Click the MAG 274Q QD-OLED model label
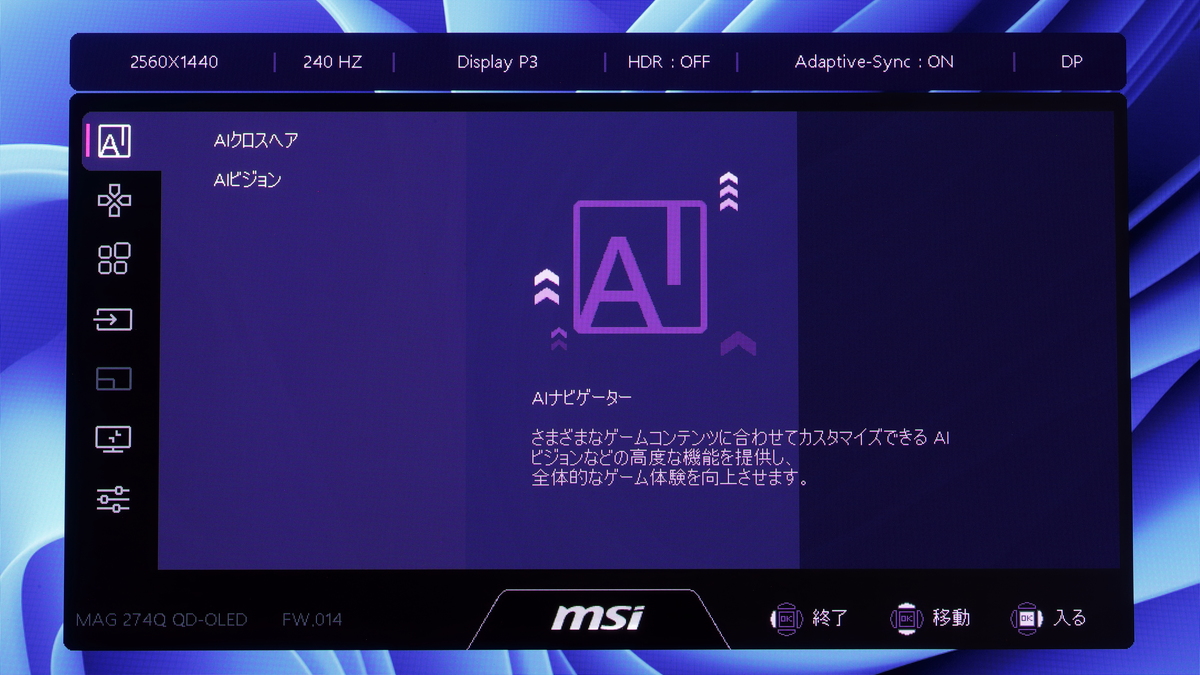 point(162,620)
